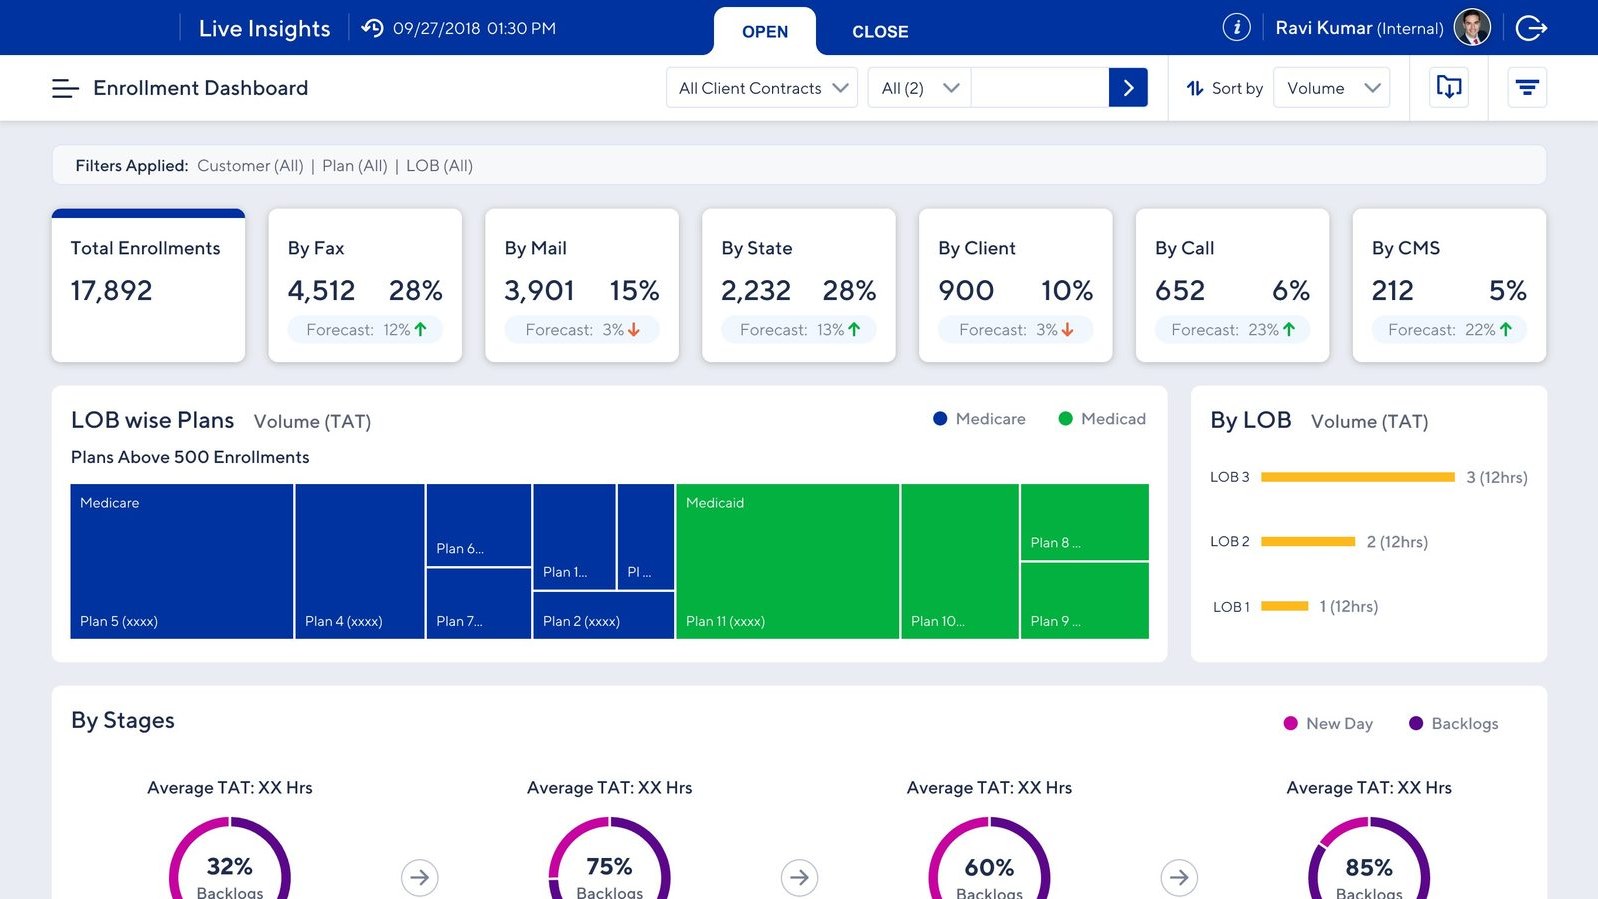1598x899 pixels.
Task: Click the Plan (All) filter text
Action: coord(355,166)
